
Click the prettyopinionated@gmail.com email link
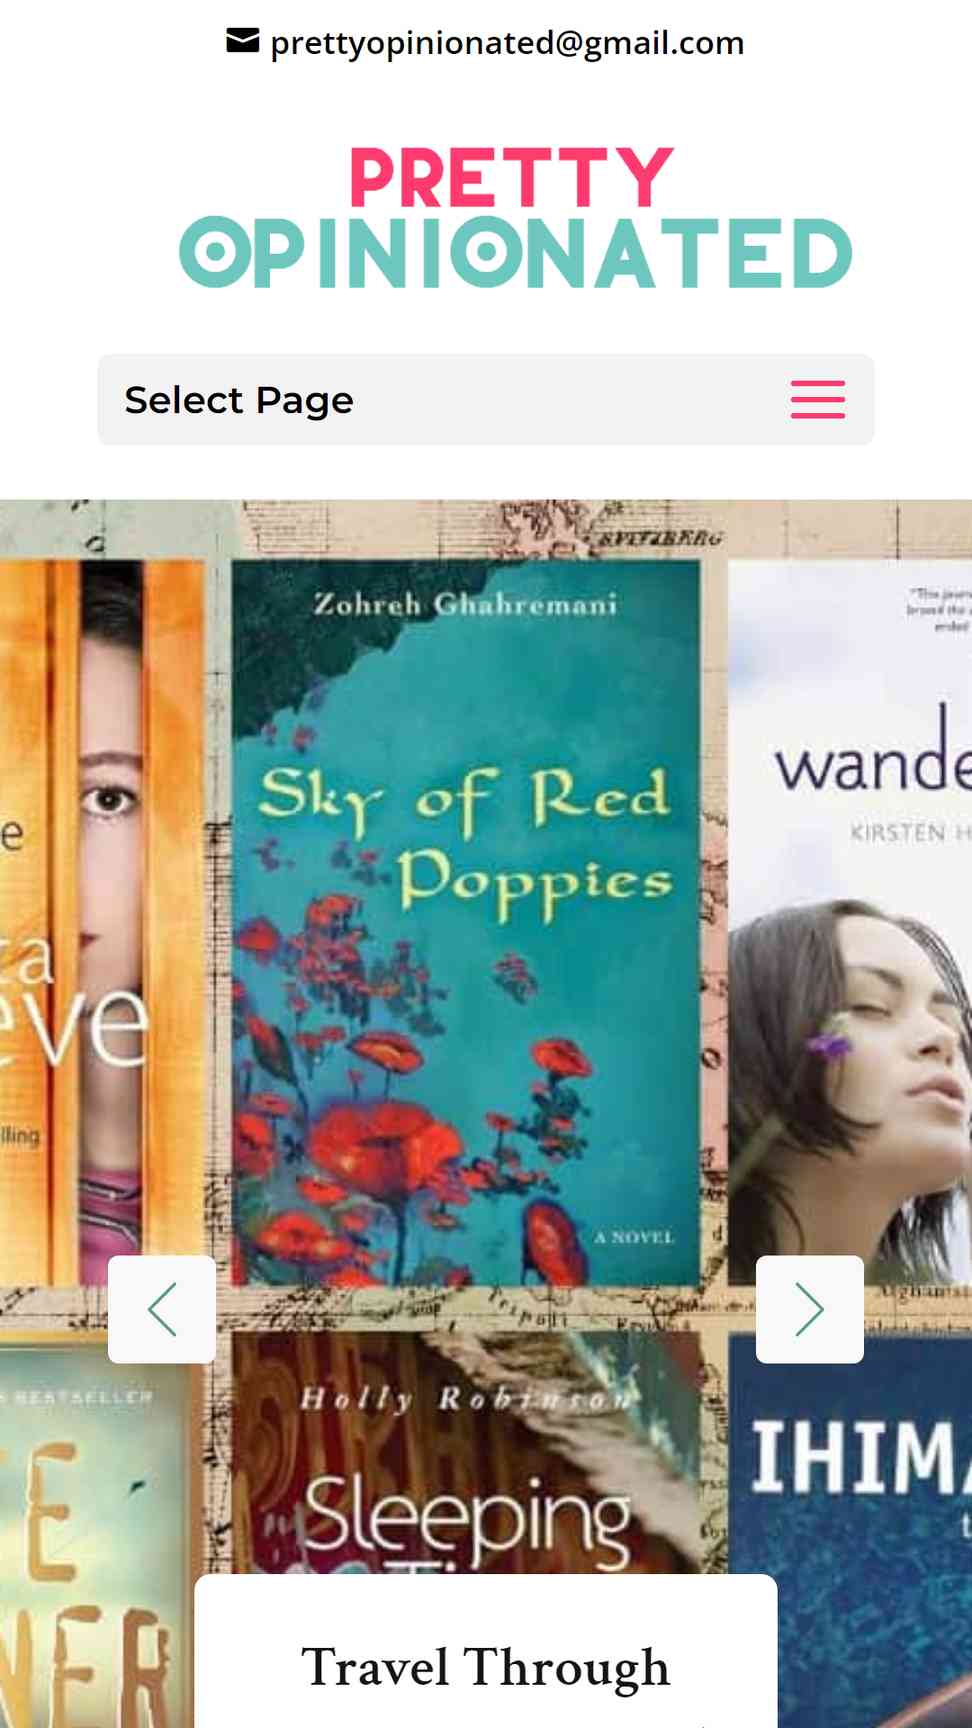(507, 43)
